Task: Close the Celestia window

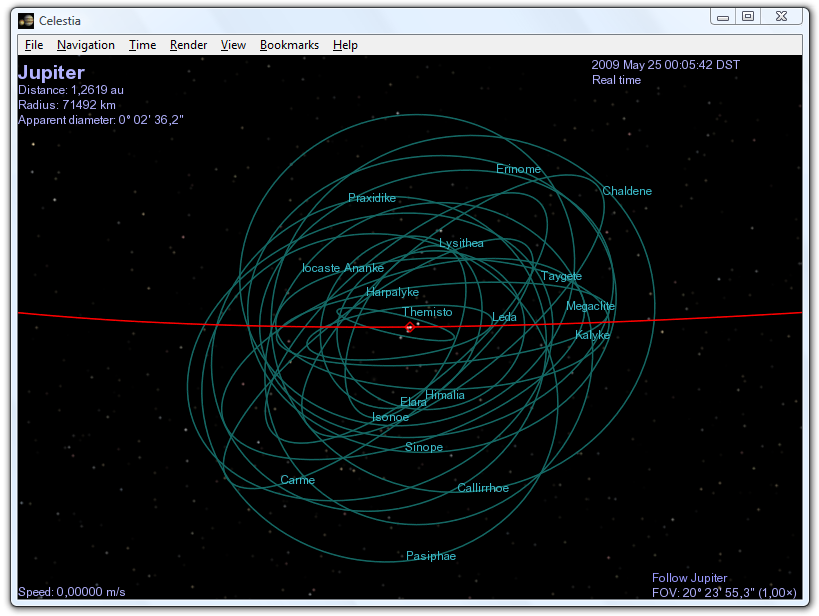Action: [781, 17]
